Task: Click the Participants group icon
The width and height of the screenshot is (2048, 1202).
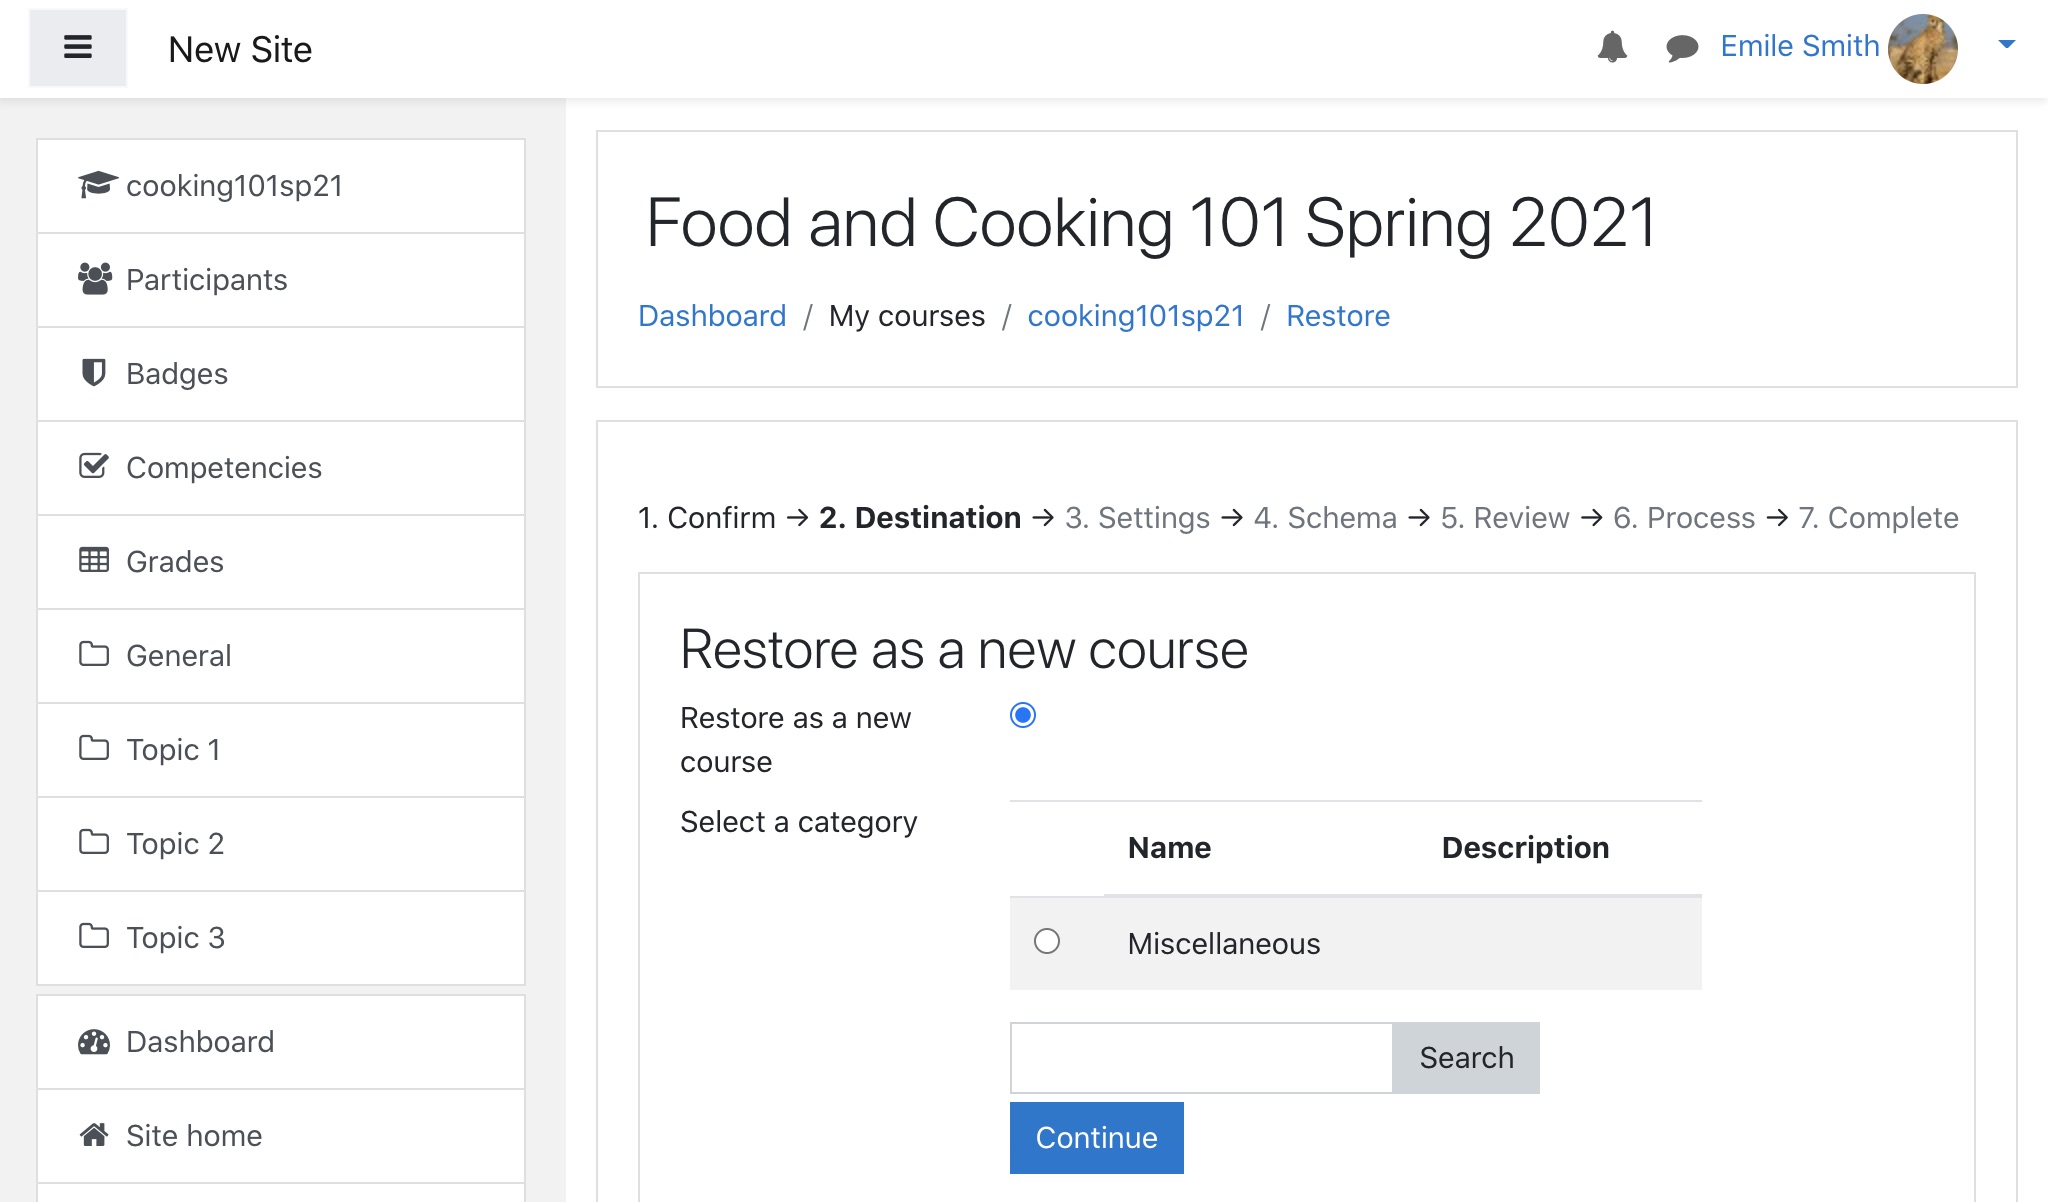Action: 94,279
